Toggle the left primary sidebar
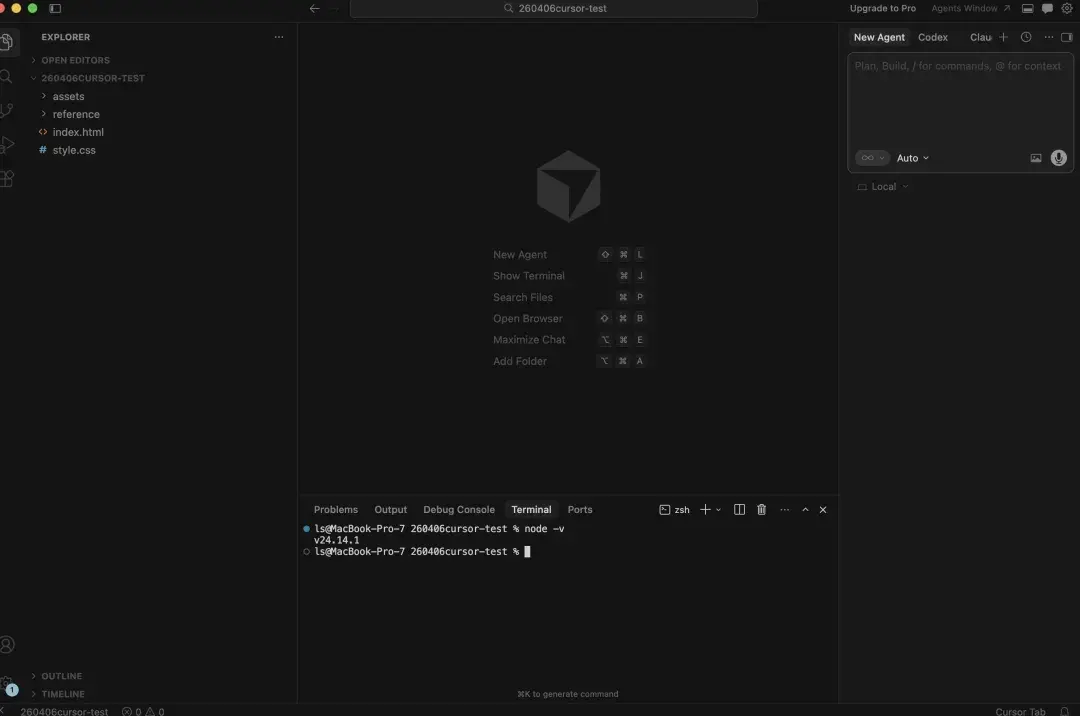Viewport: 1080px width, 716px height. tap(55, 8)
